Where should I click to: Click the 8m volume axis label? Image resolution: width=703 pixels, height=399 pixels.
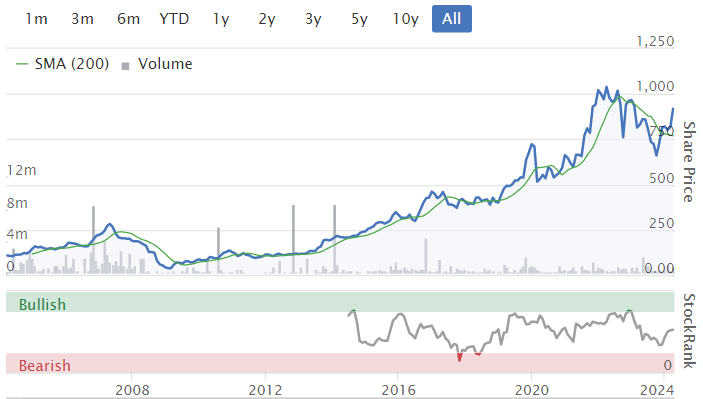pyautogui.click(x=17, y=203)
